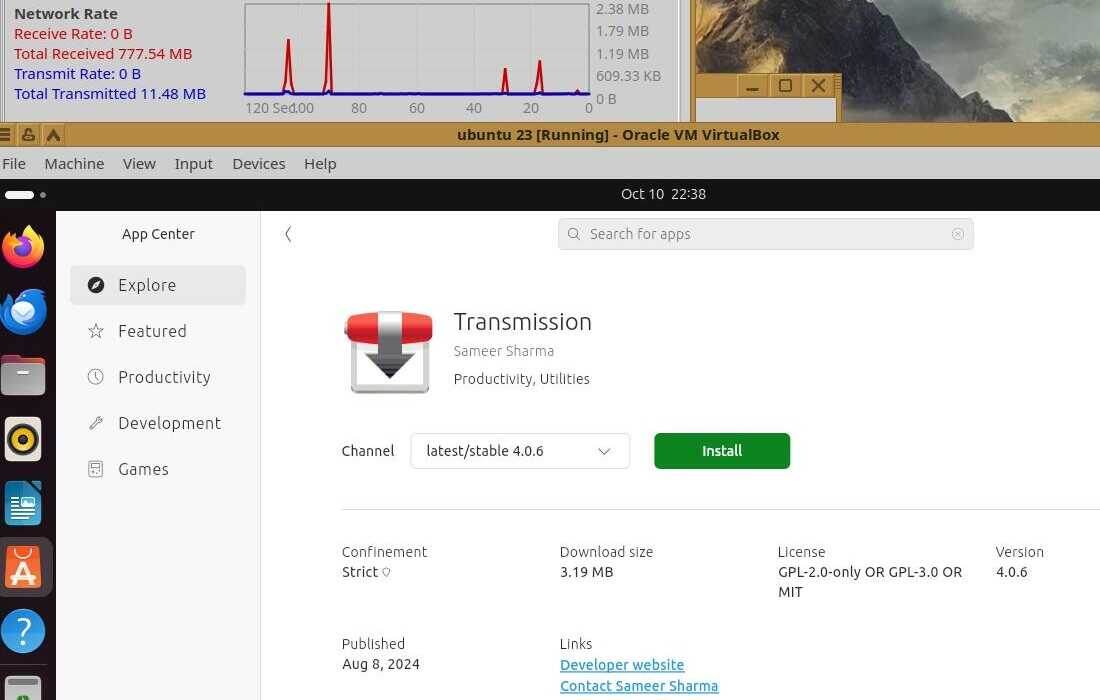The image size is (1100, 700).
Task: Click the Transmission title text
Action: point(523,321)
